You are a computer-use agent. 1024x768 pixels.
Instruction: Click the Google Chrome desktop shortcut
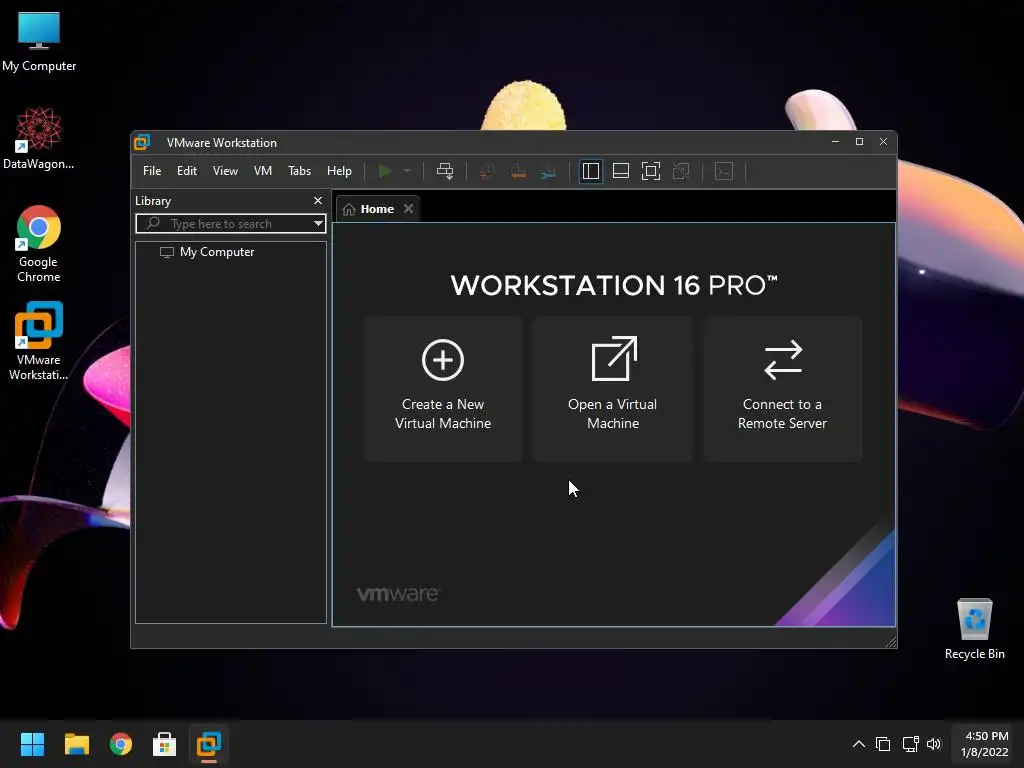click(x=39, y=244)
